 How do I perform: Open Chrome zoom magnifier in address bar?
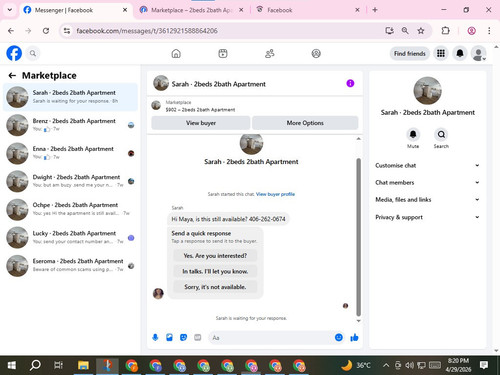pos(405,31)
